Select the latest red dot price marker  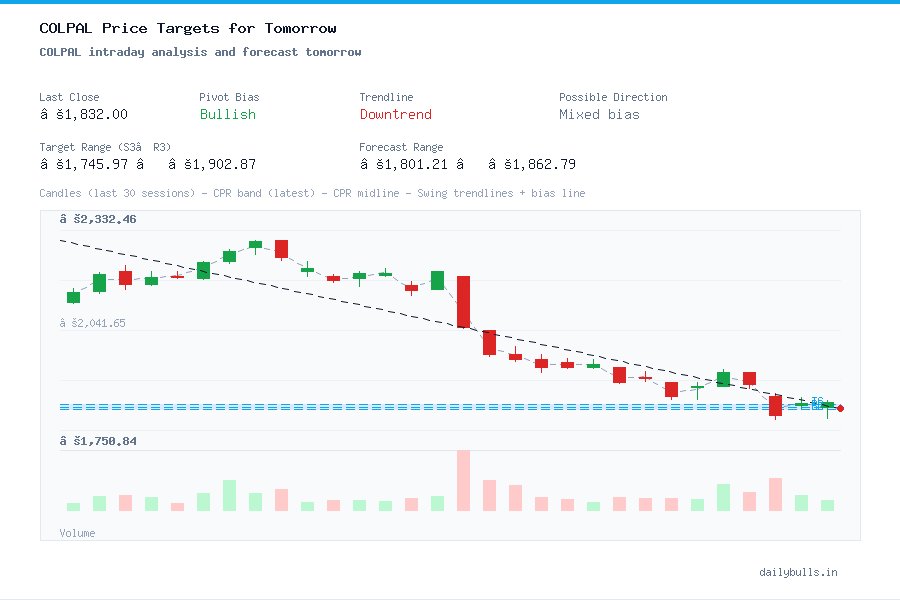coord(841,408)
